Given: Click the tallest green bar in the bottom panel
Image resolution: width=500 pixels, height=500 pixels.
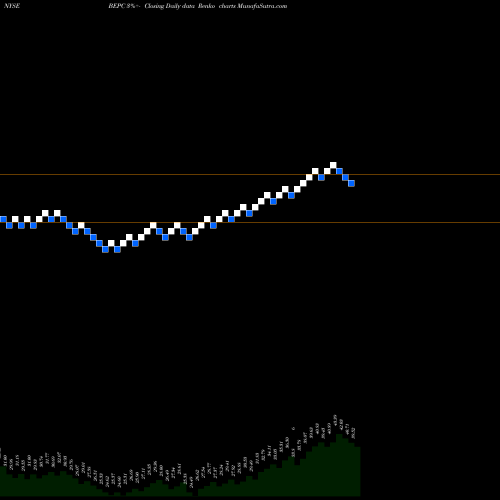Looking at the screenshot, I should coord(339,465).
